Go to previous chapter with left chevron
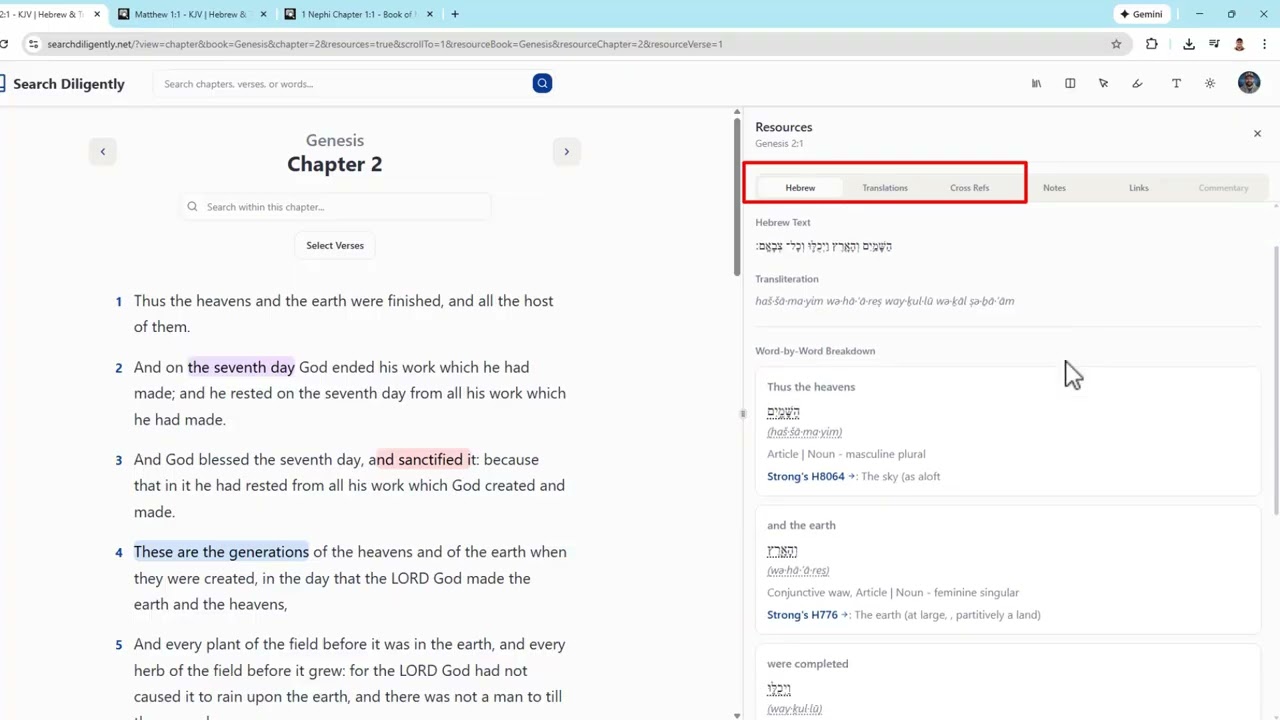 pyautogui.click(x=102, y=152)
